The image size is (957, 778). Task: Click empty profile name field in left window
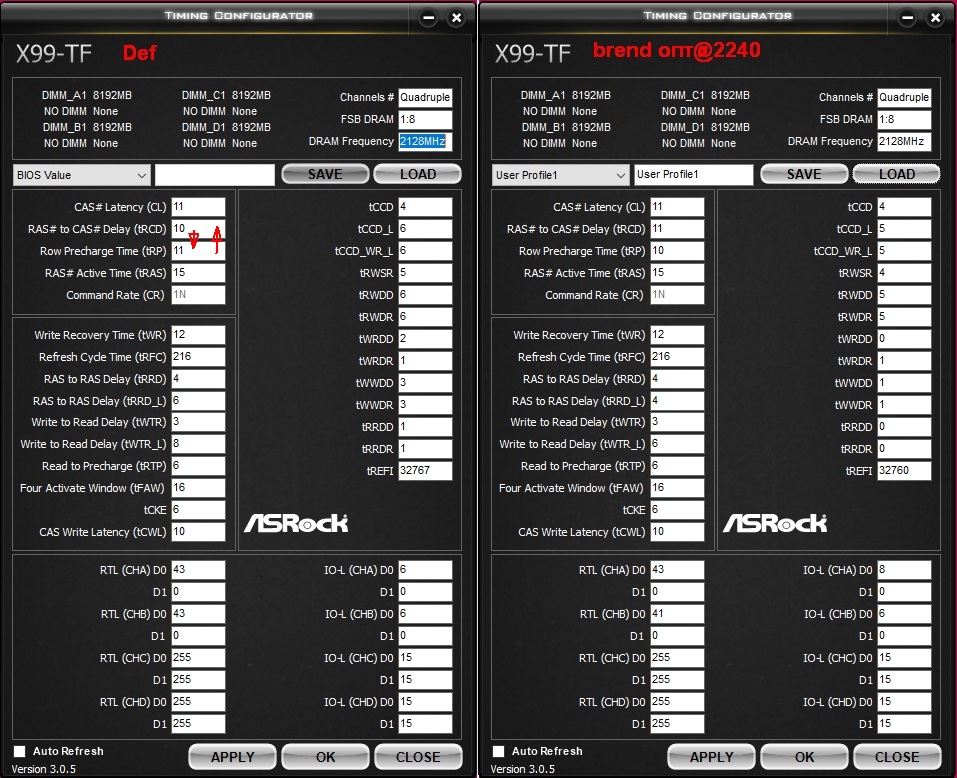coord(215,175)
